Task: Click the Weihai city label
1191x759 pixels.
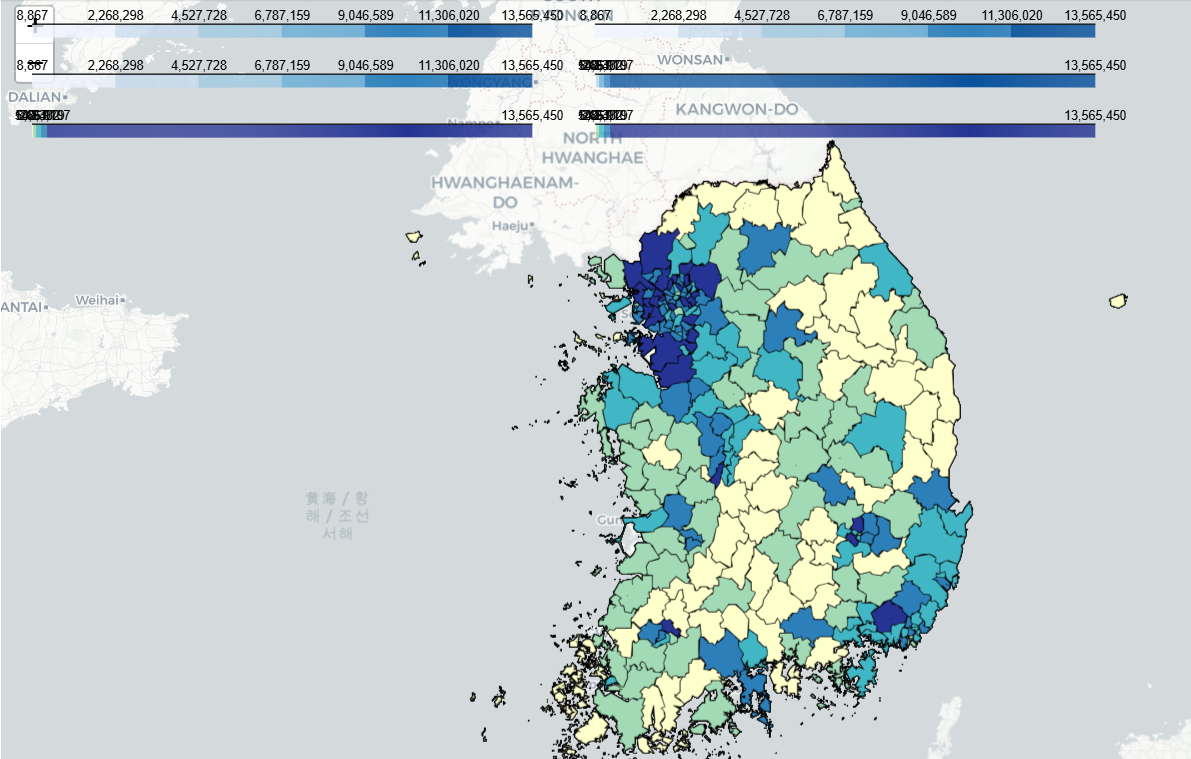Action: tap(99, 300)
